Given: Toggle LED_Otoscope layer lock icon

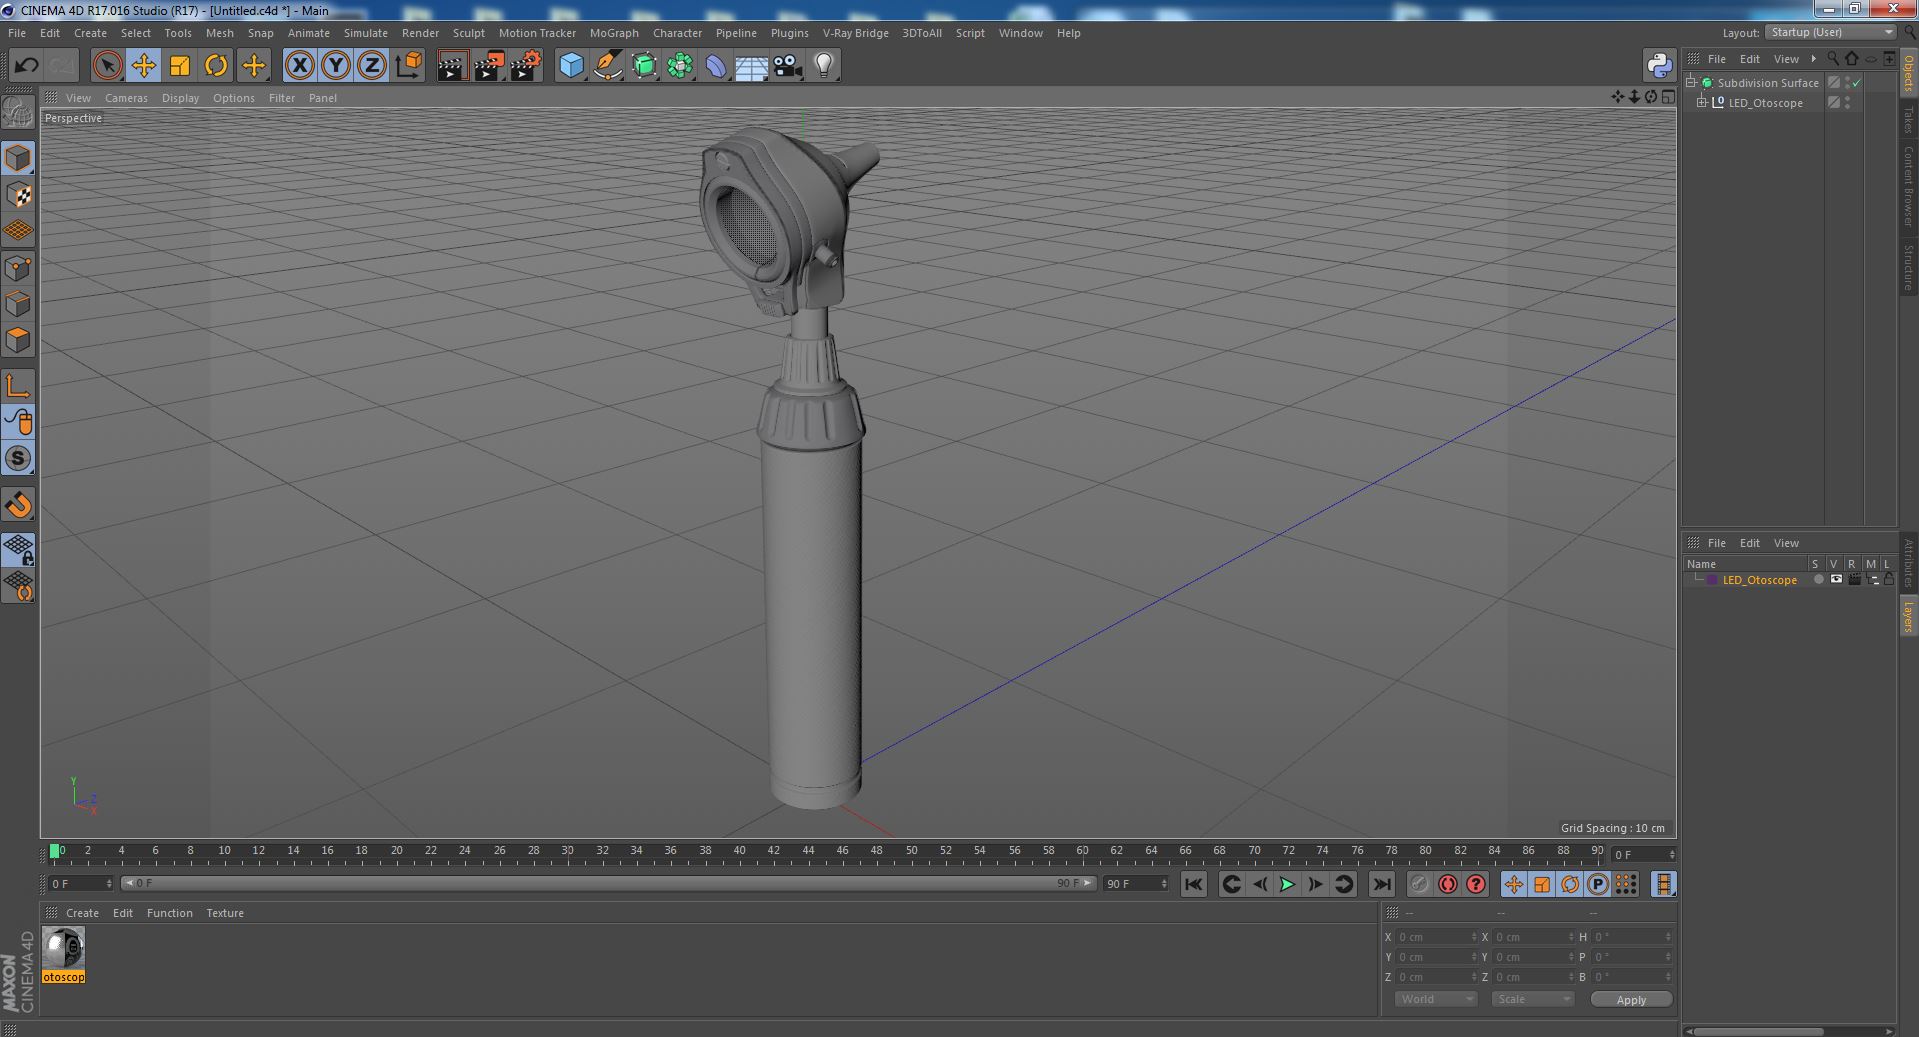Looking at the screenshot, I should click(1889, 580).
